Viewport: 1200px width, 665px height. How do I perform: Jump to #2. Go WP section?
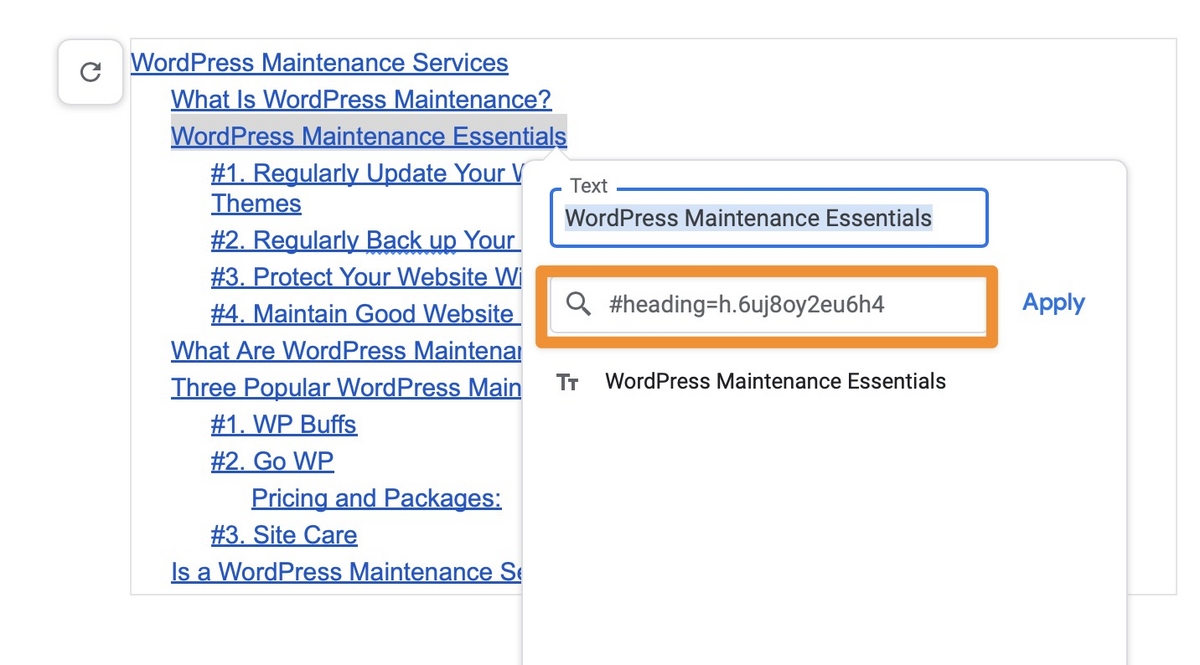pyautogui.click(x=272, y=462)
